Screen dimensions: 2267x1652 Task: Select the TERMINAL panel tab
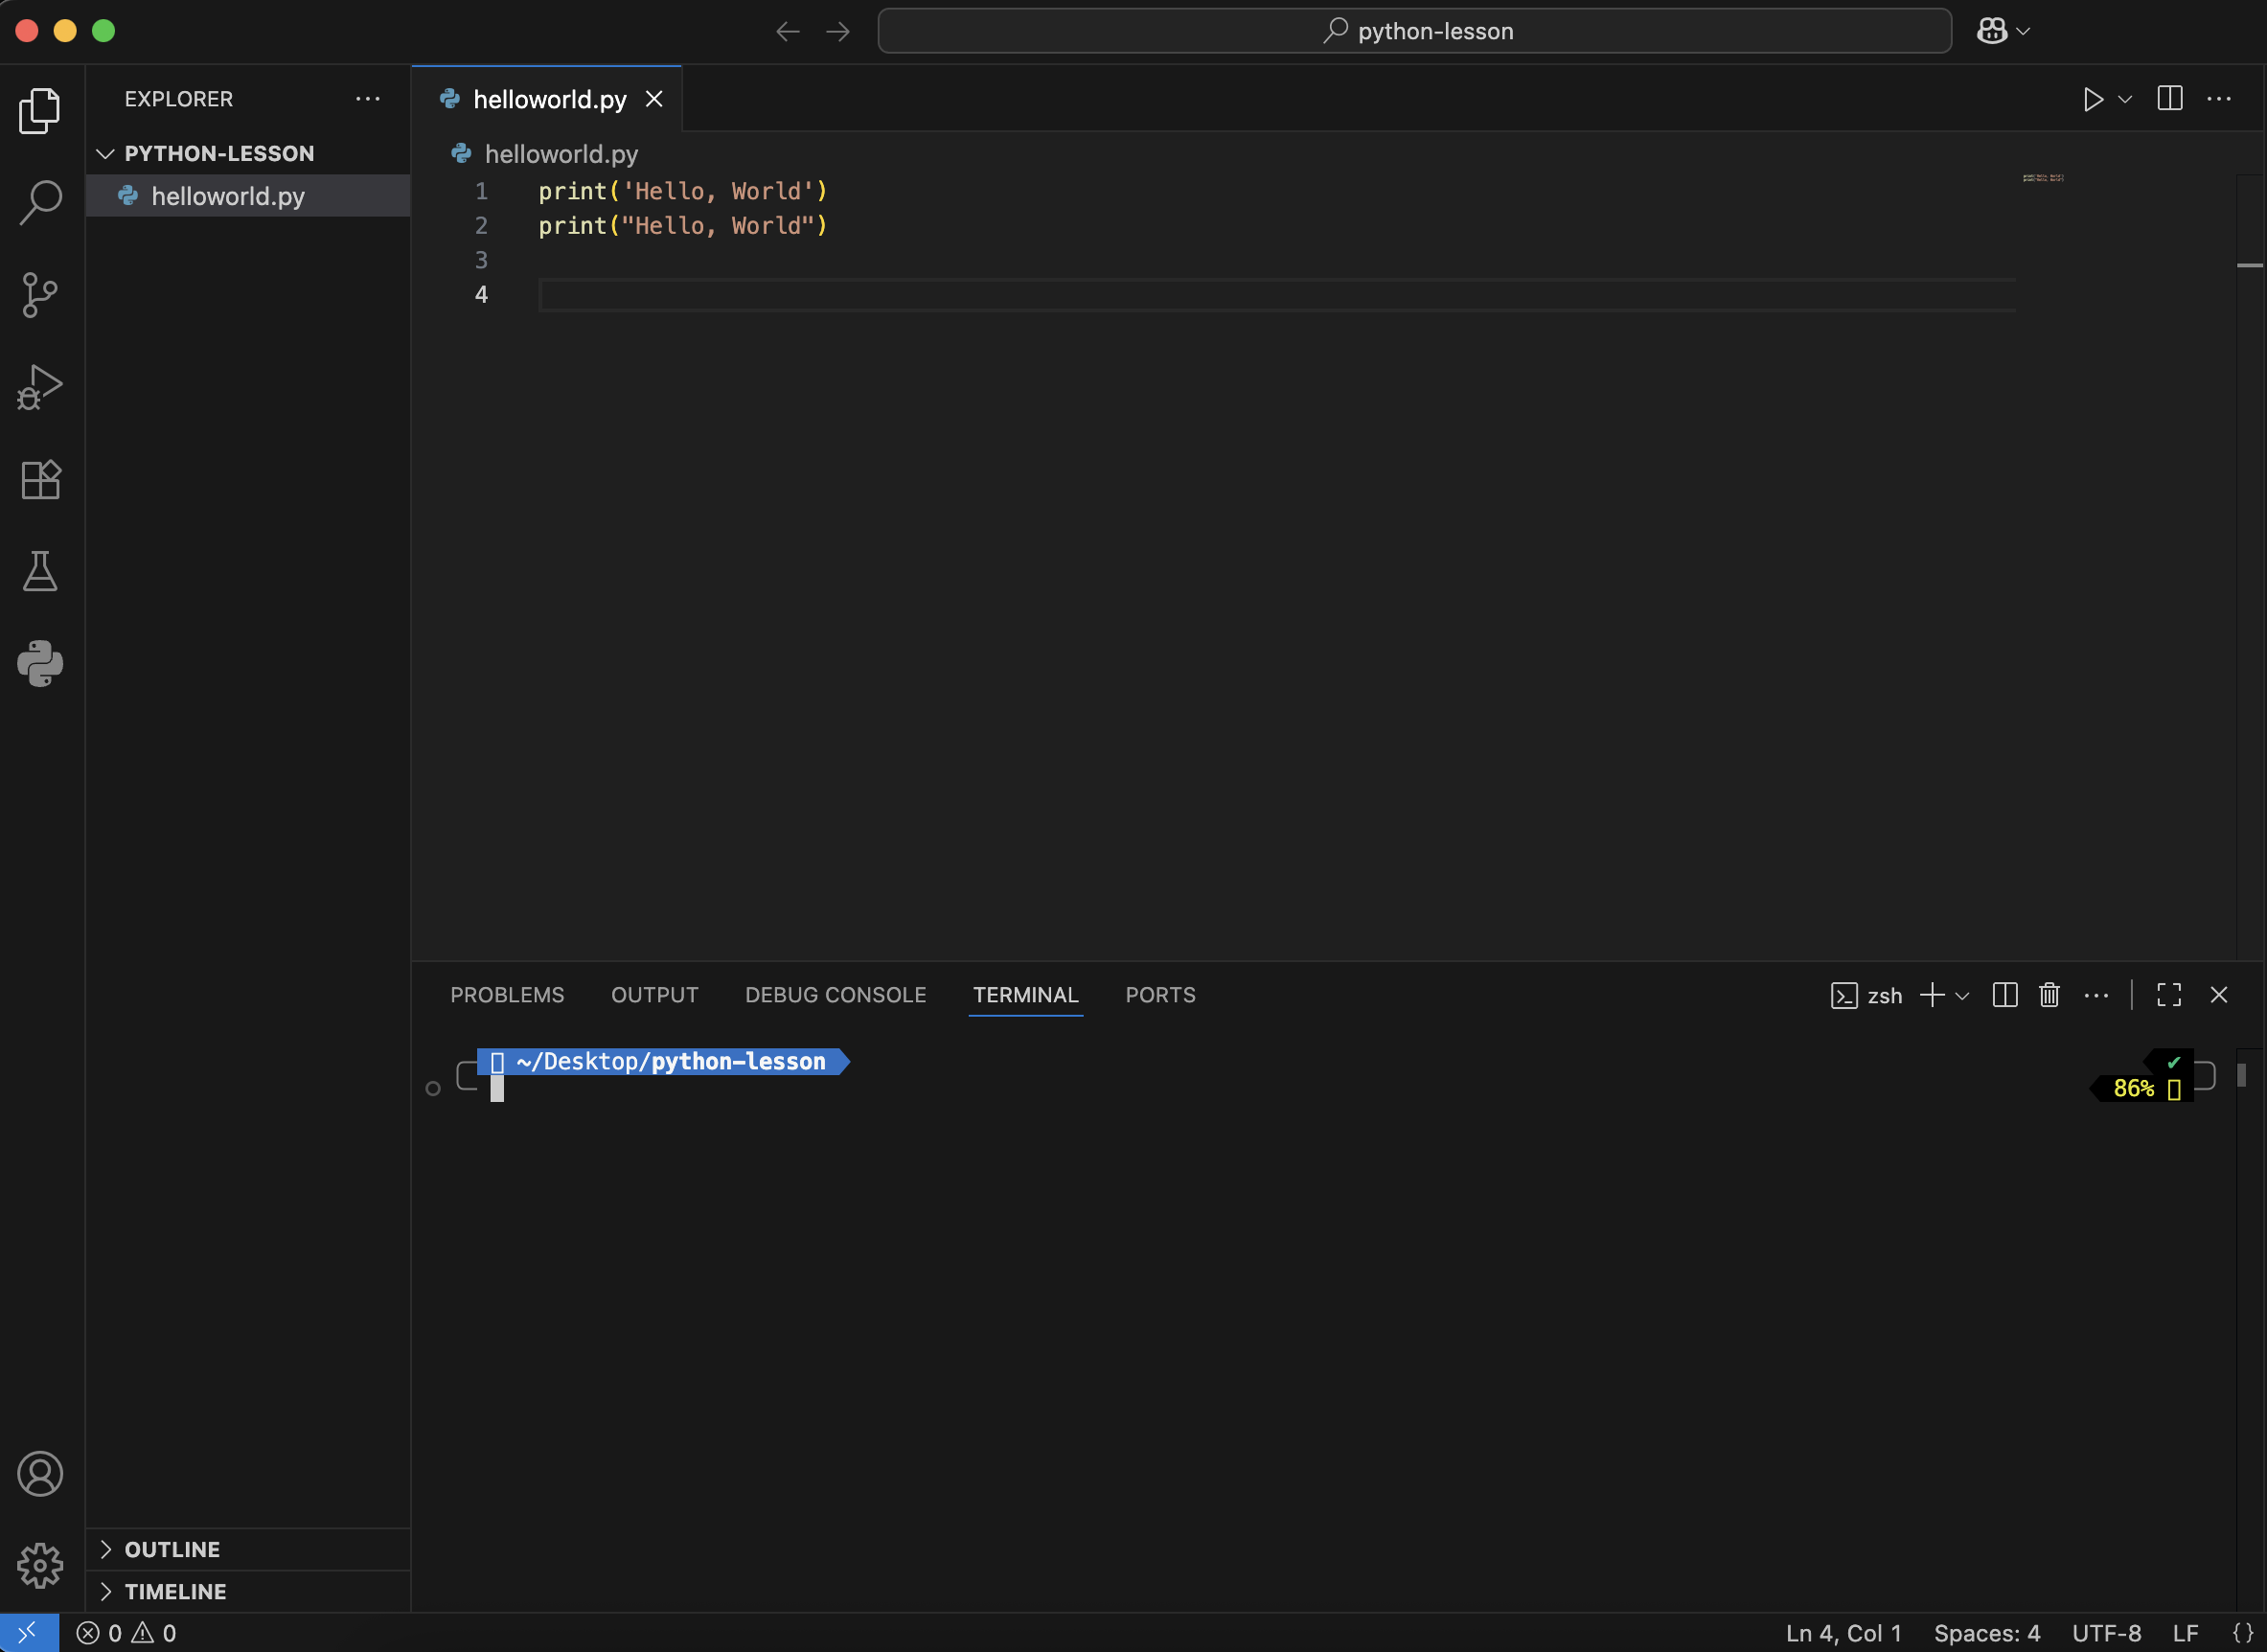[x=1026, y=995]
